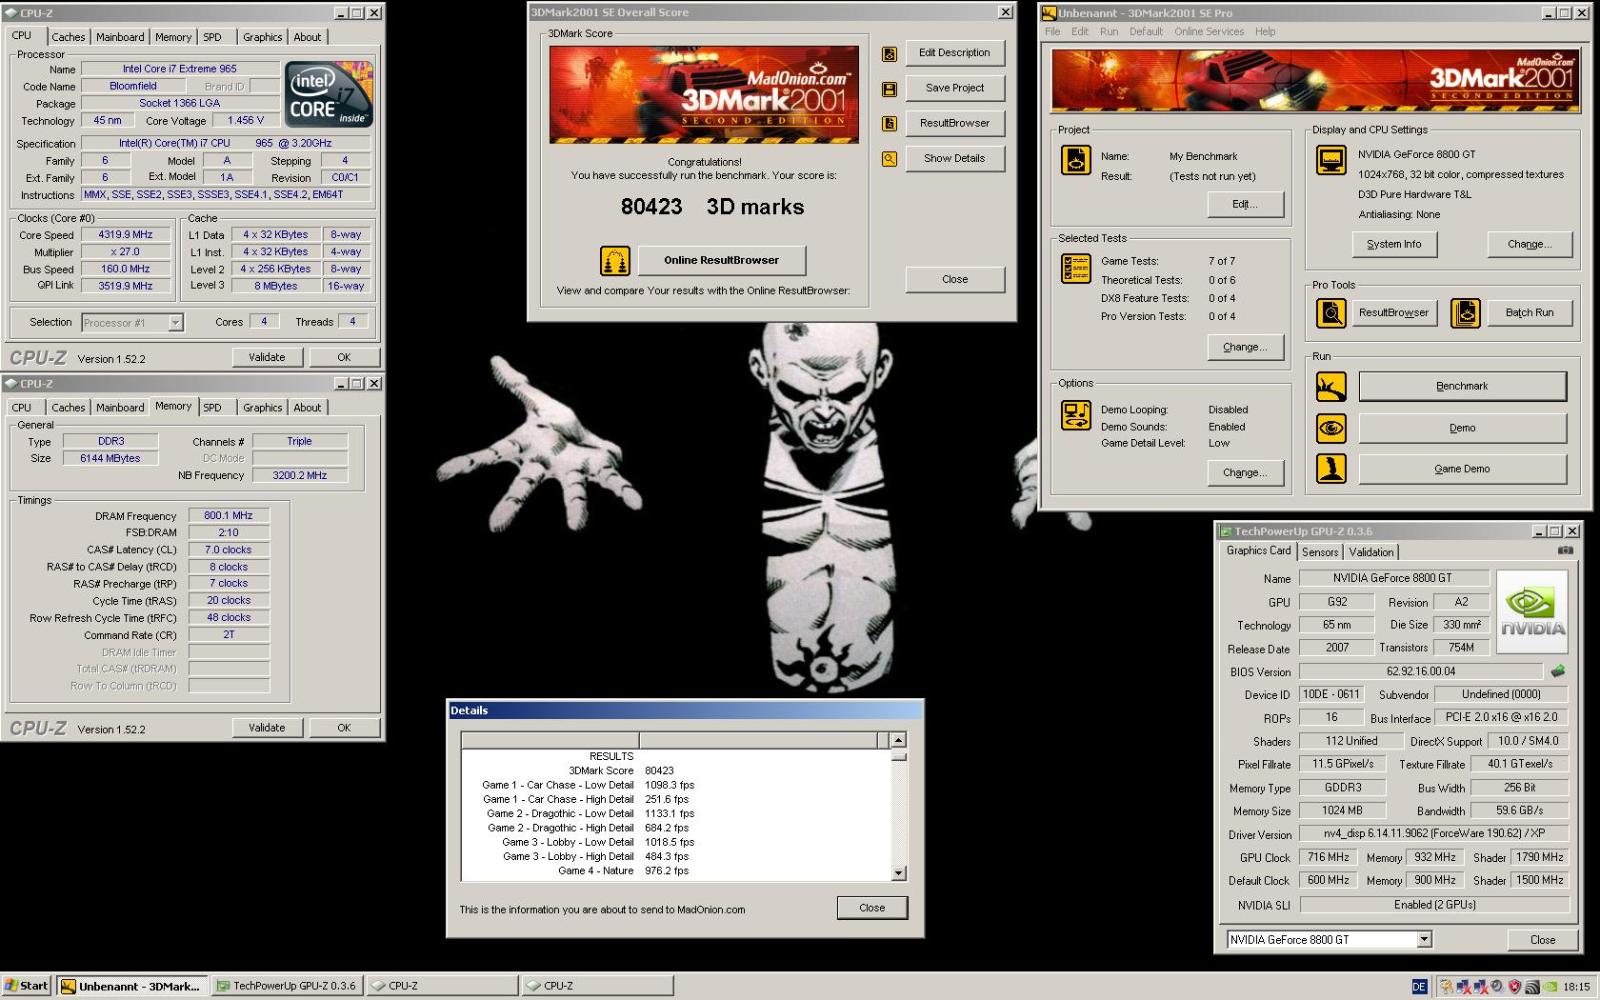Click the Edit Description icon
Viewport: 1600px width, 1000px height.
click(x=889, y=54)
